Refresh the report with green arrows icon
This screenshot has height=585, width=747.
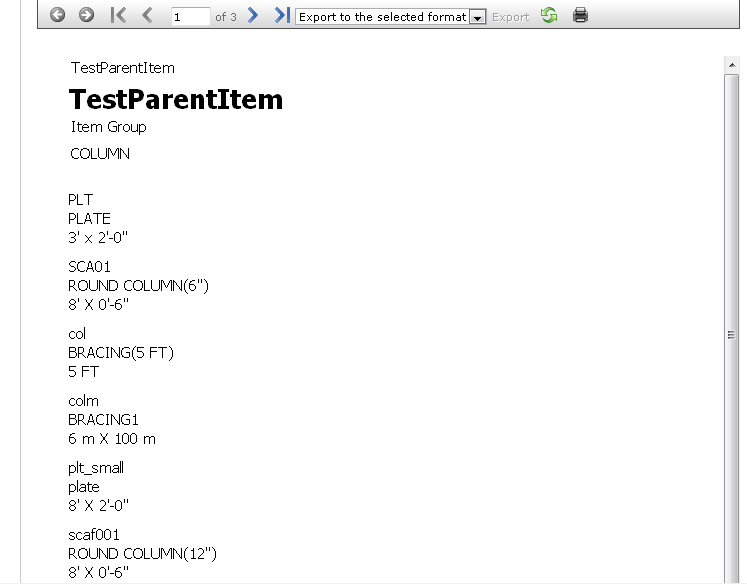tap(549, 16)
